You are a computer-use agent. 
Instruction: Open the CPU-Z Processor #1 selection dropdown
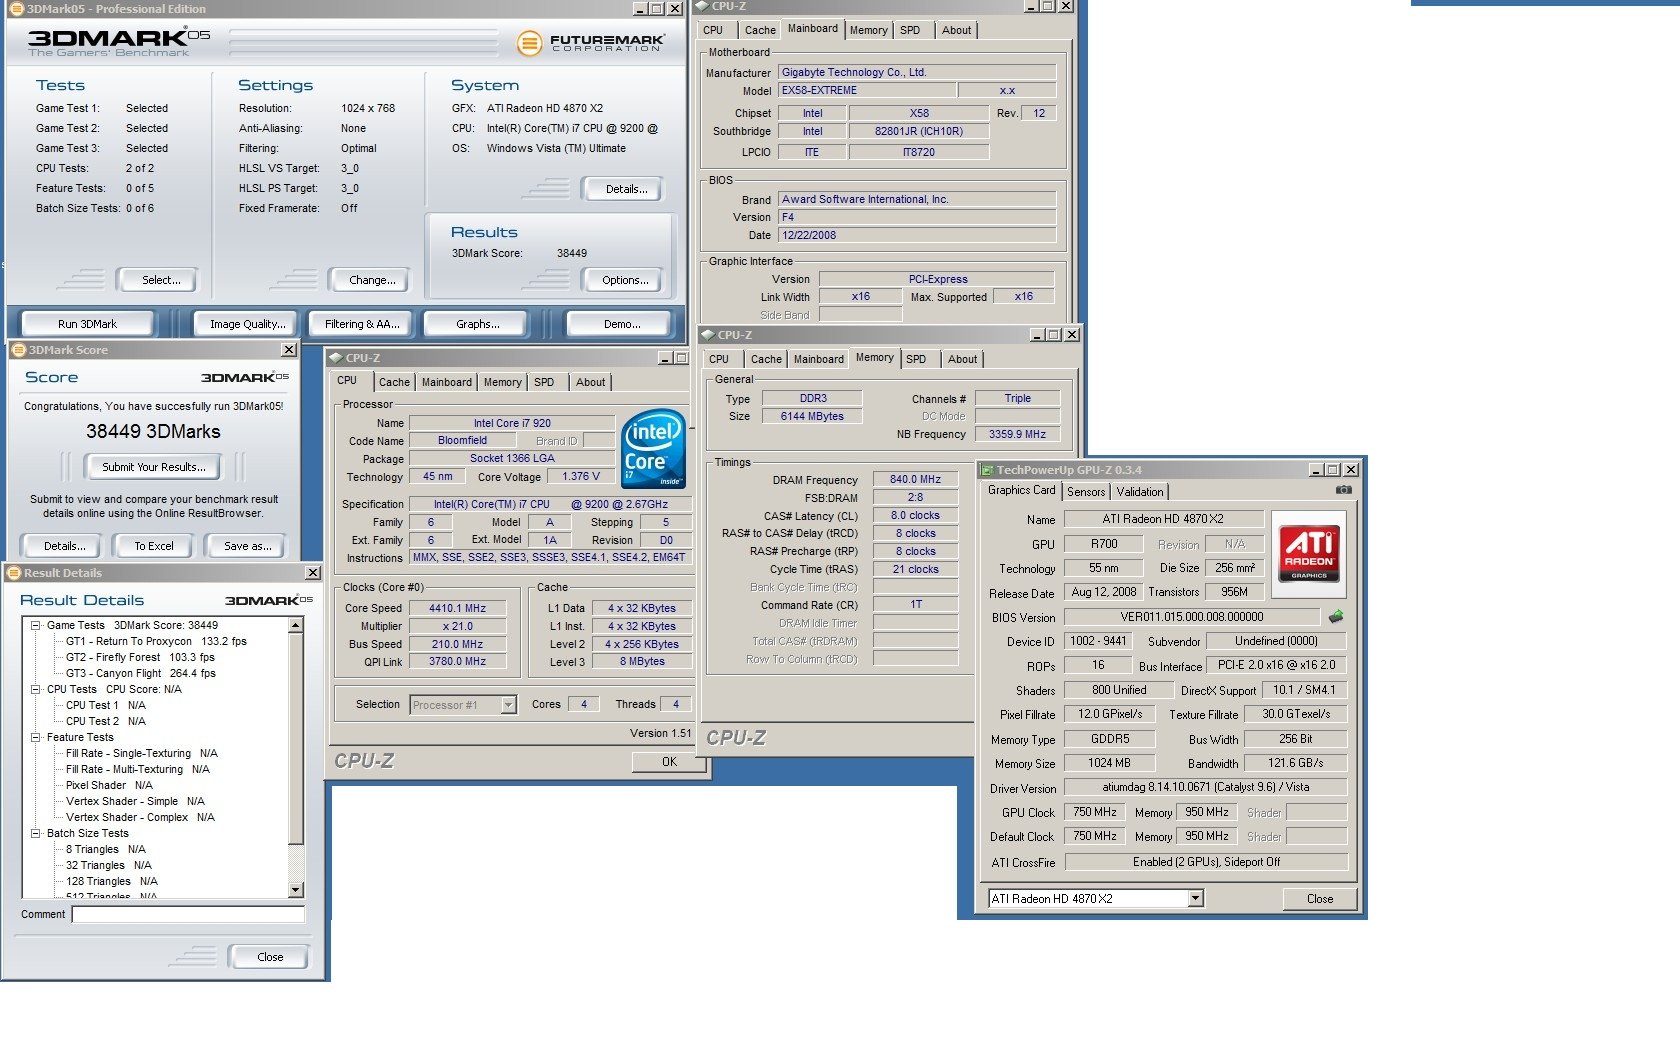click(x=508, y=705)
